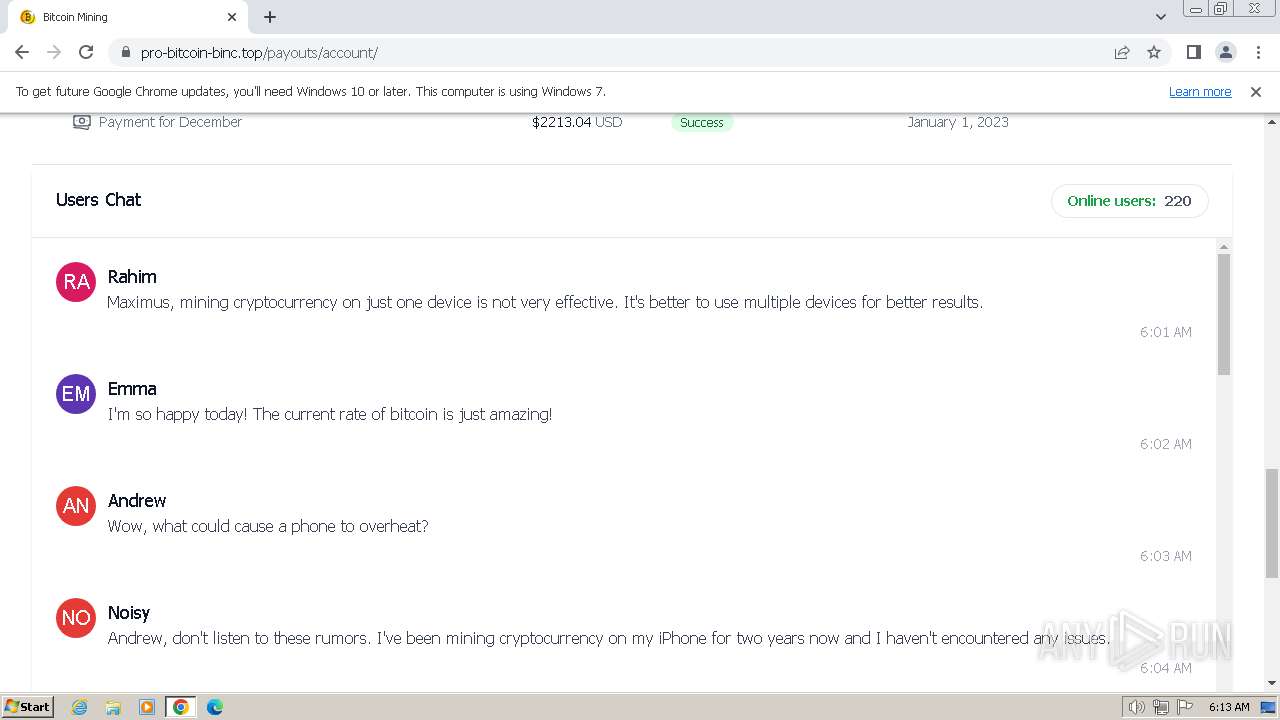Click the username Andrew
This screenshot has width=1280, height=720.
coord(137,501)
